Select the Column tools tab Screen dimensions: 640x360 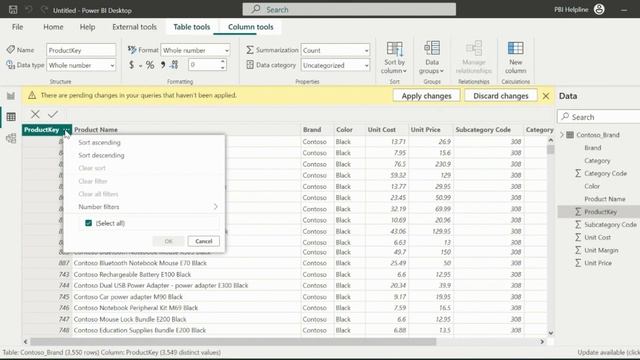(x=251, y=27)
